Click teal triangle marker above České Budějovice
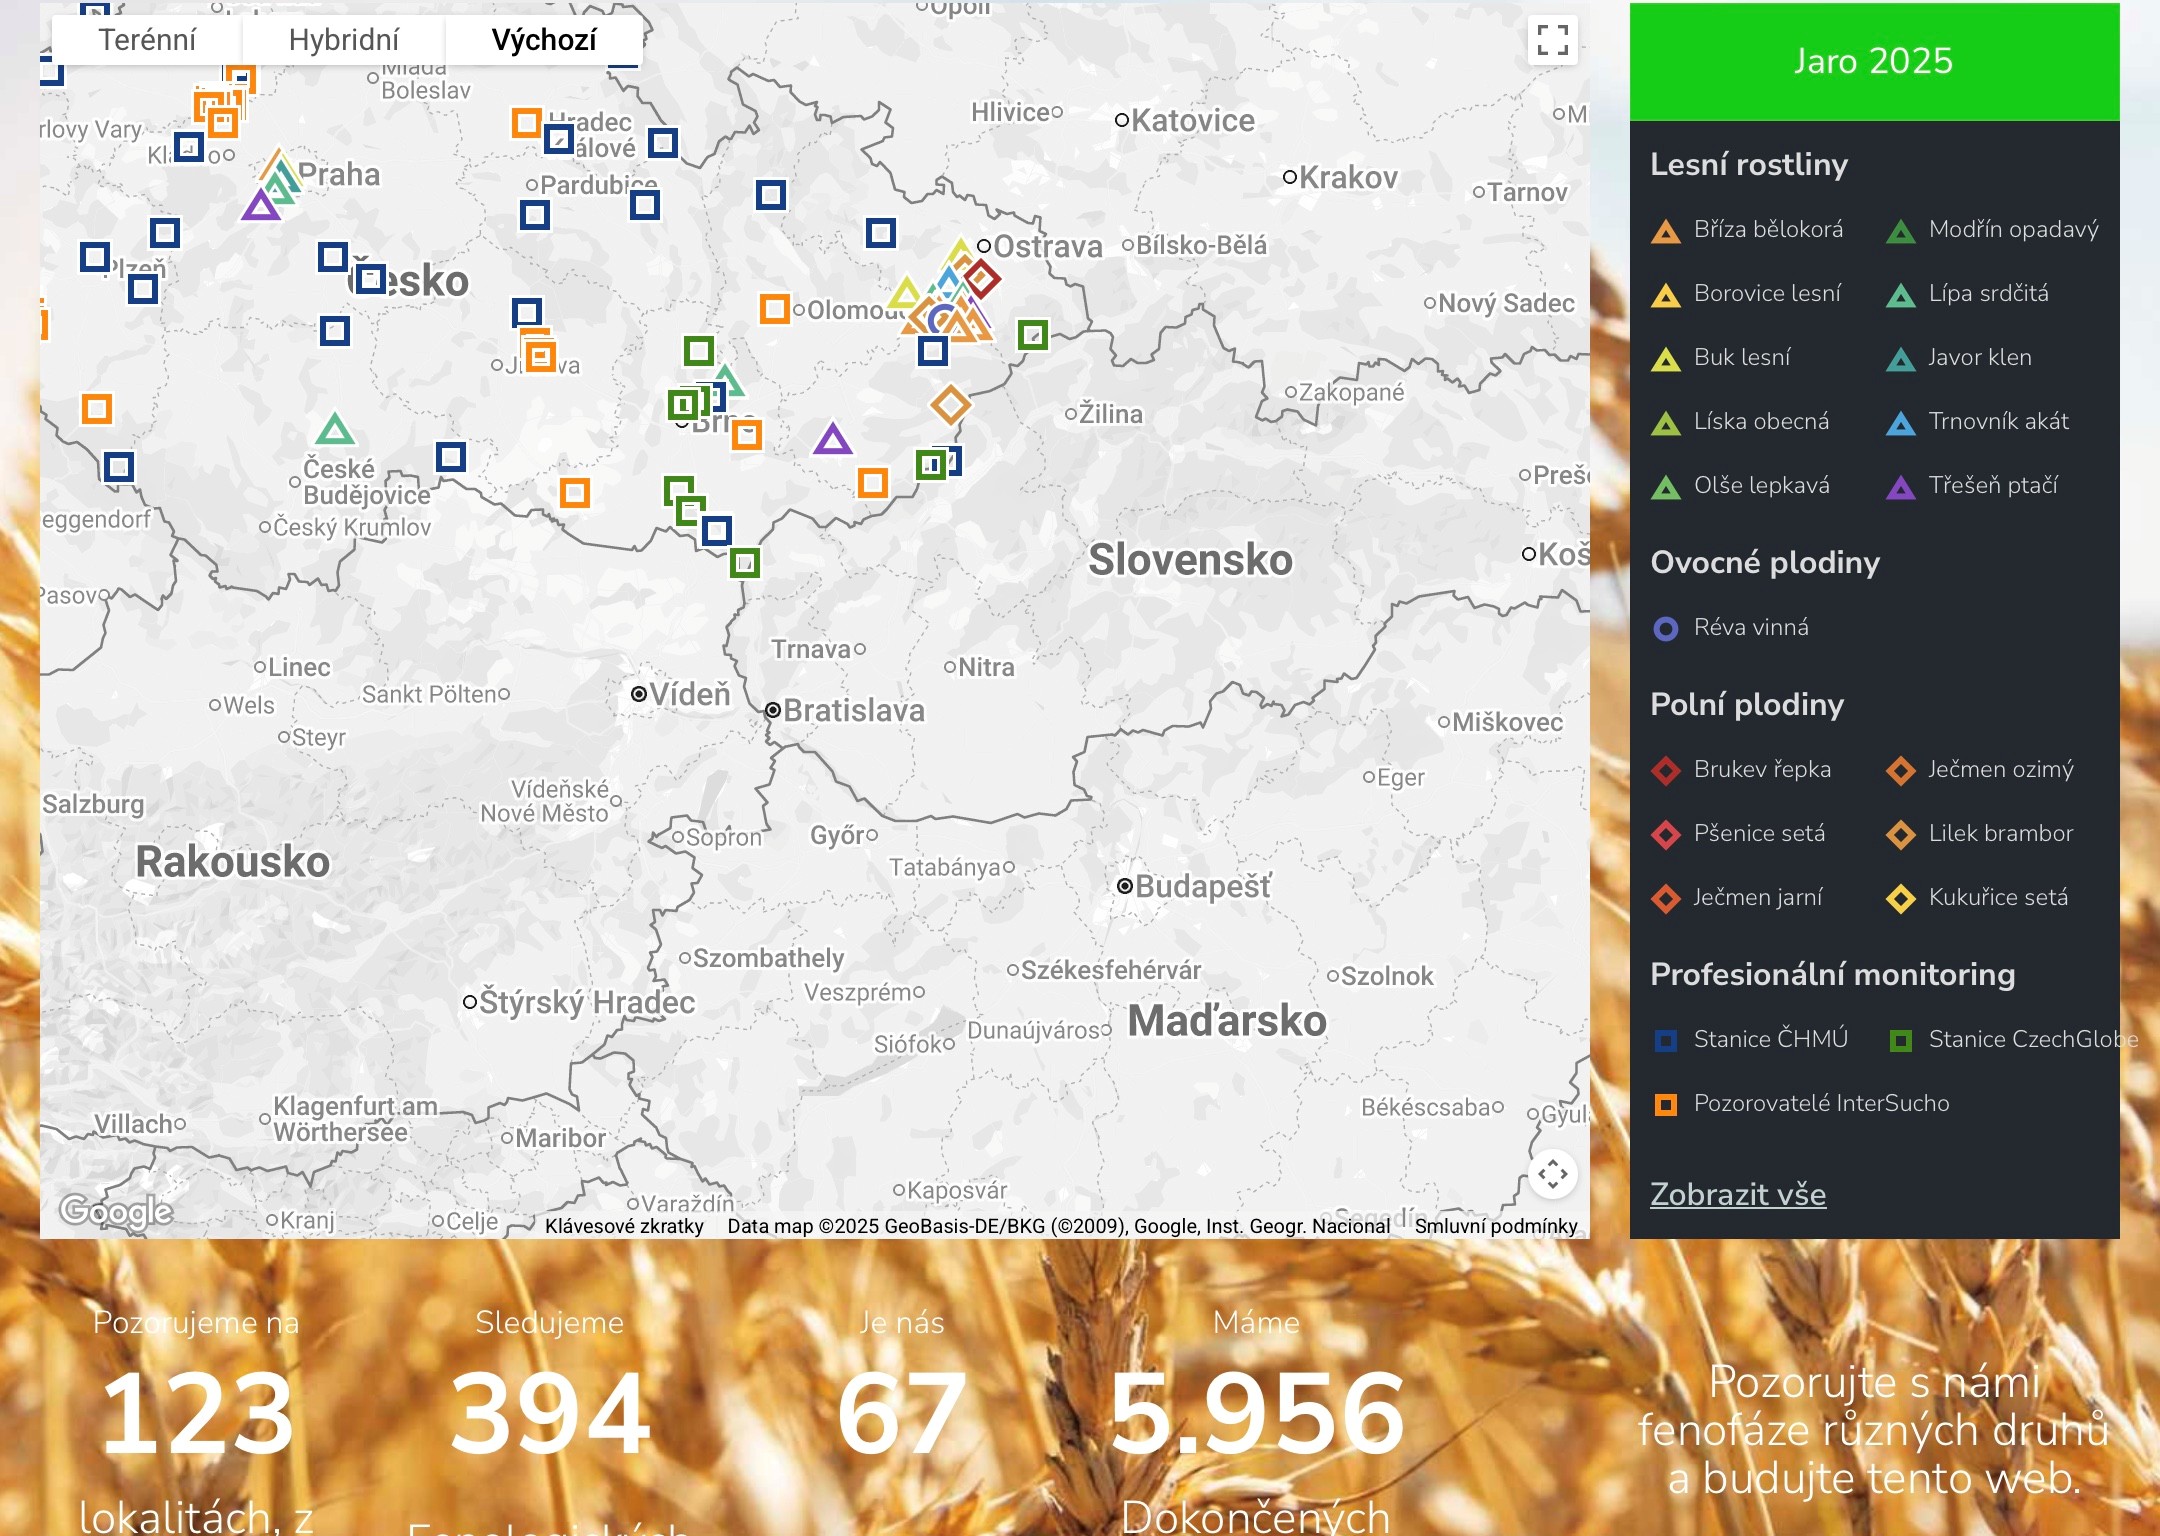The image size is (2160, 1536). 335,429
